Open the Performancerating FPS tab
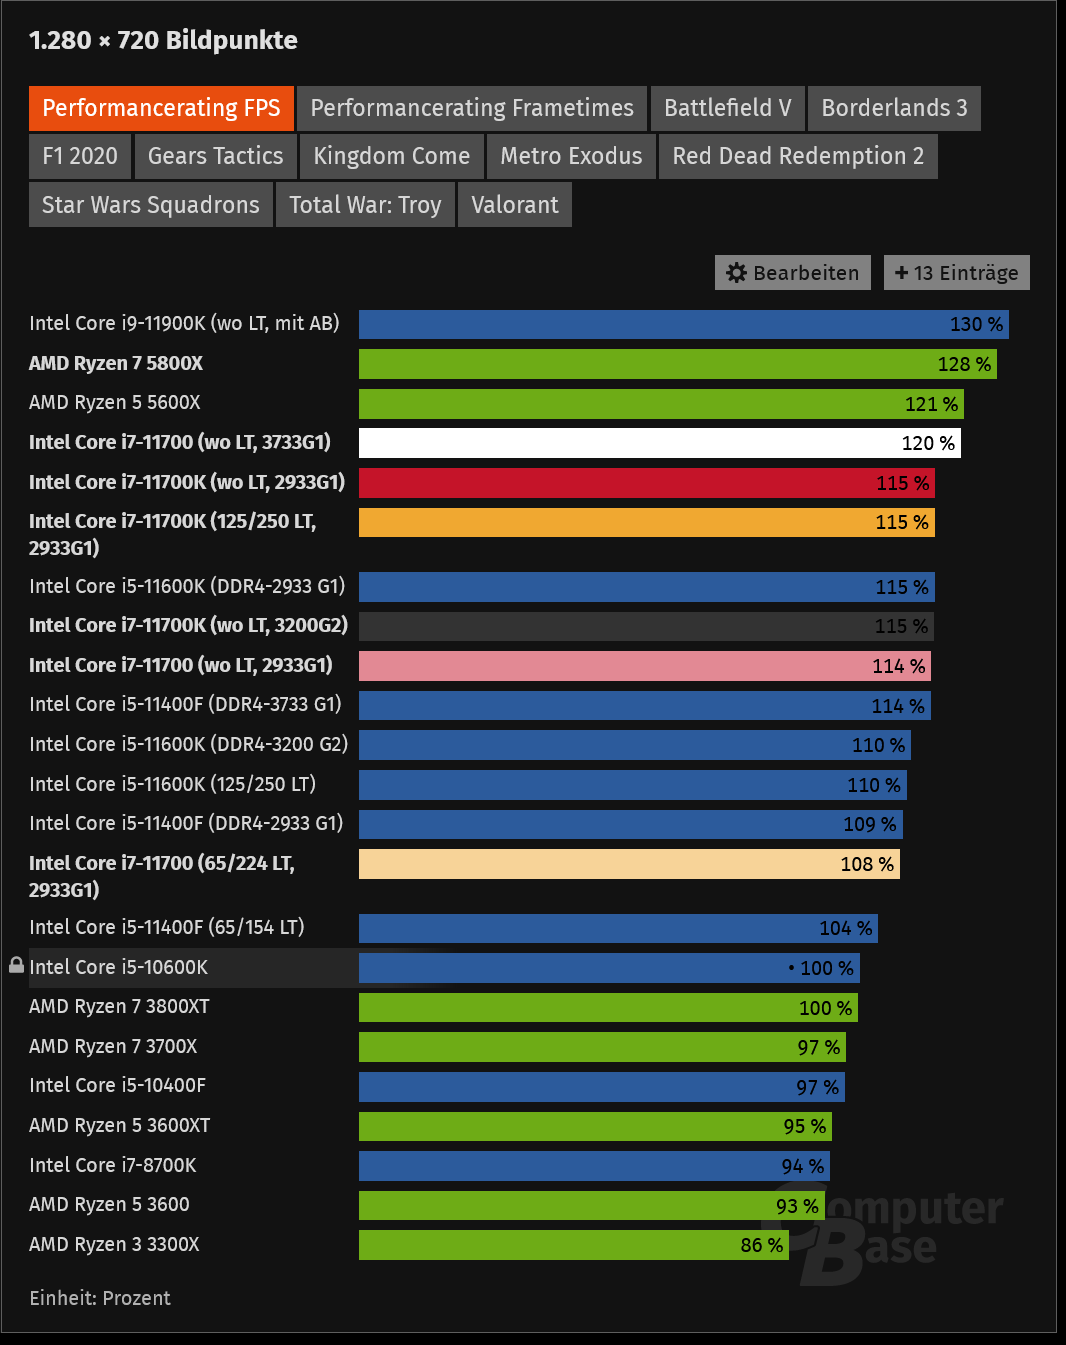This screenshot has height=1345, width=1066. tap(161, 108)
